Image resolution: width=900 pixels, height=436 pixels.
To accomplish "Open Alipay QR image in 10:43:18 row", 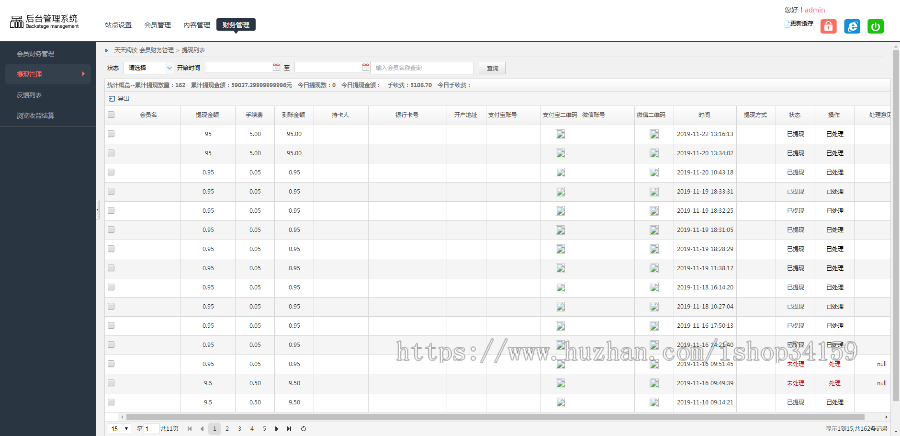I will click(x=560, y=172).
